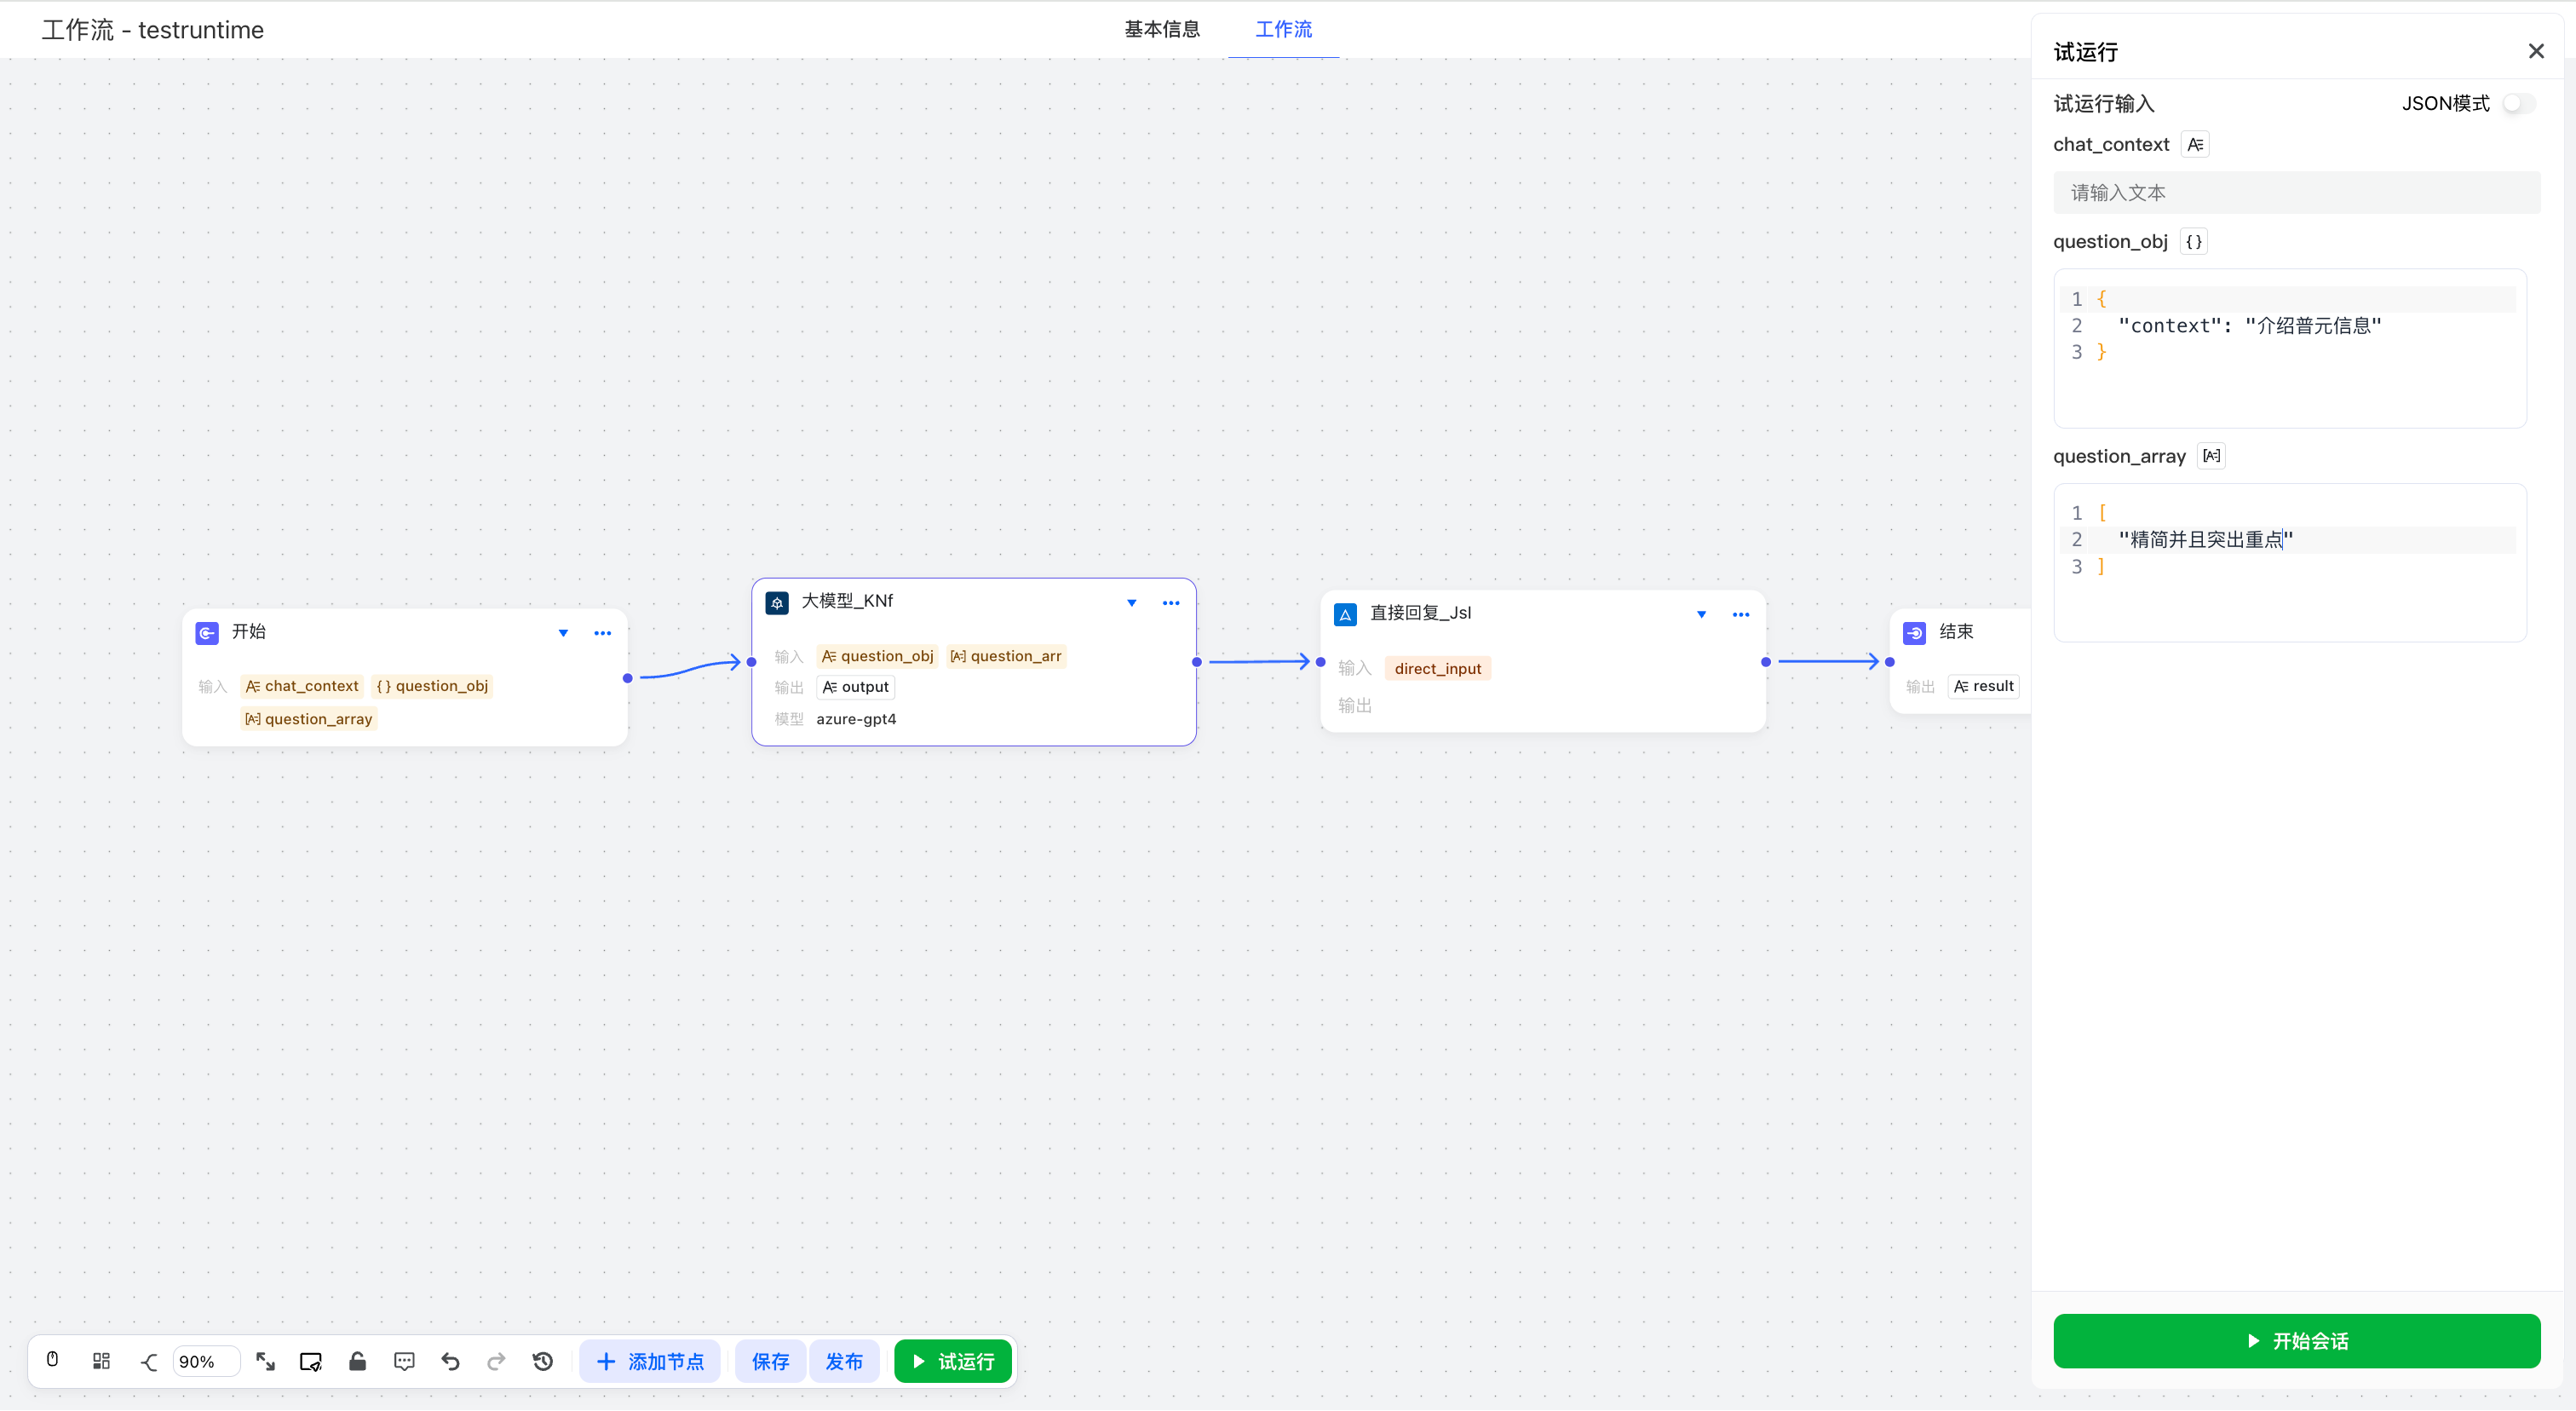Switch to the 基本信息 tab
The width and height of the screenshot is (2576, 1411).
(1161, 29)
